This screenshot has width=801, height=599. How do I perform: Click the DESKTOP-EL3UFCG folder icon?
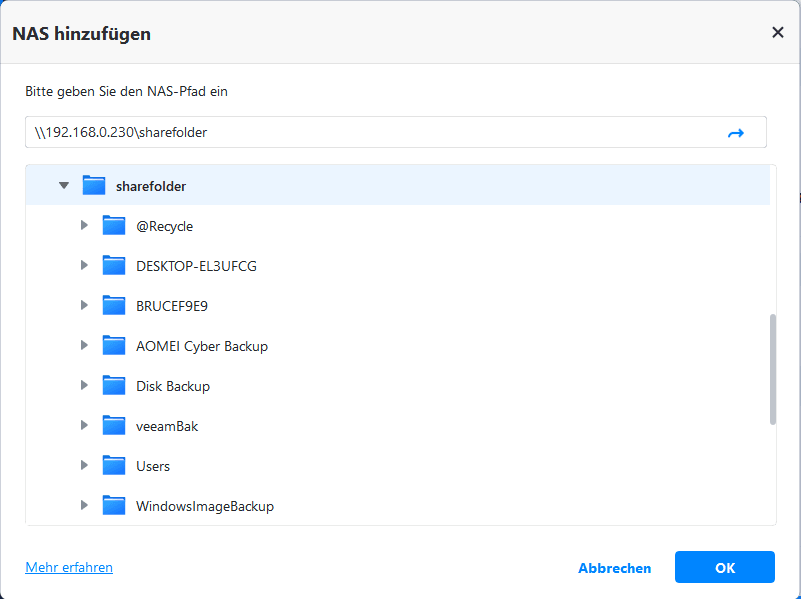pyautogui.click(x=114, y=266)
